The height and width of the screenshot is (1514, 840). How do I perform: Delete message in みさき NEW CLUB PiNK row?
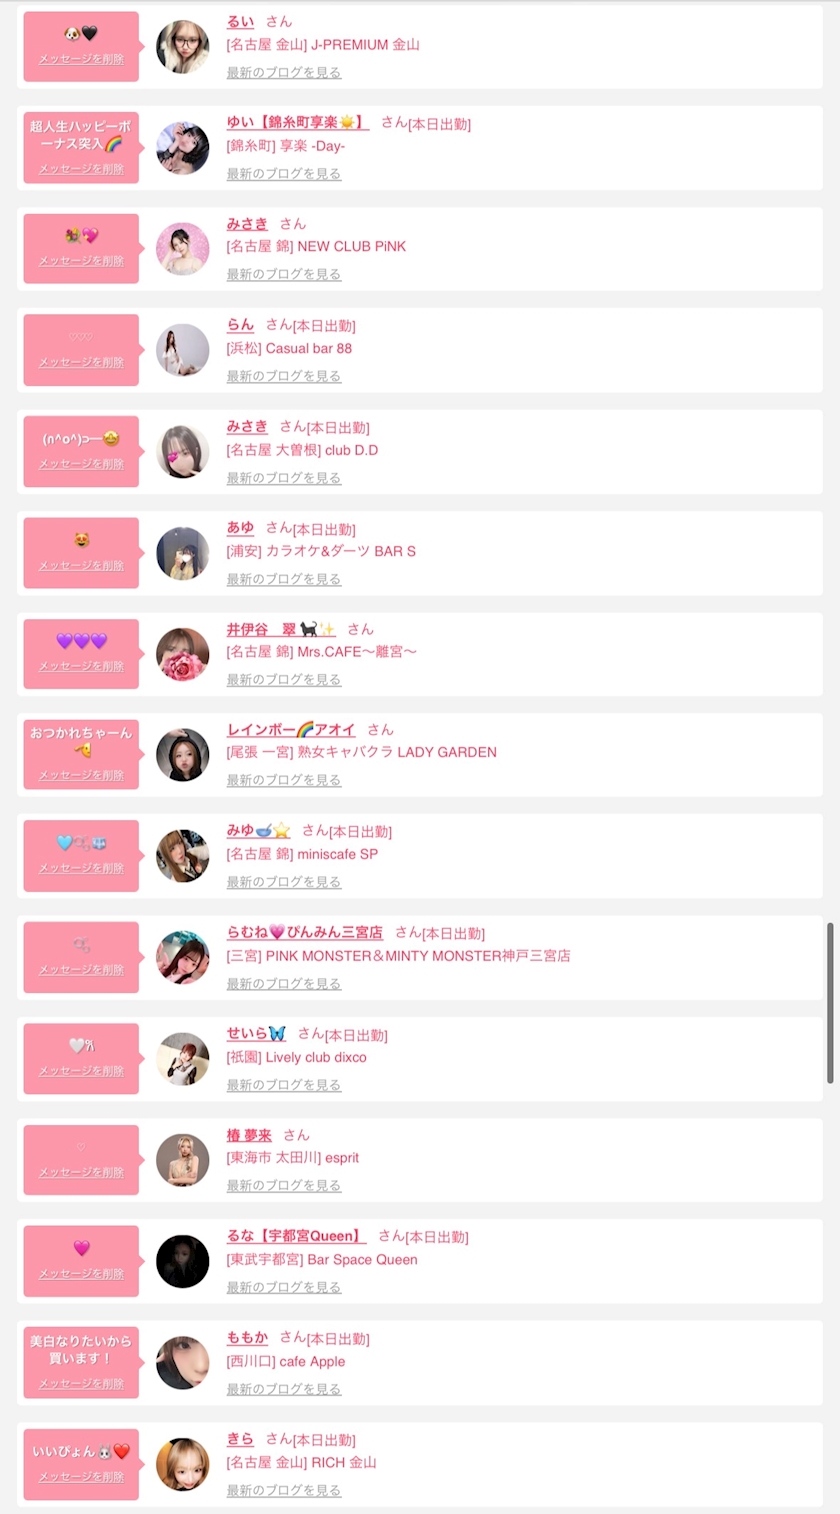coord(81,261)
